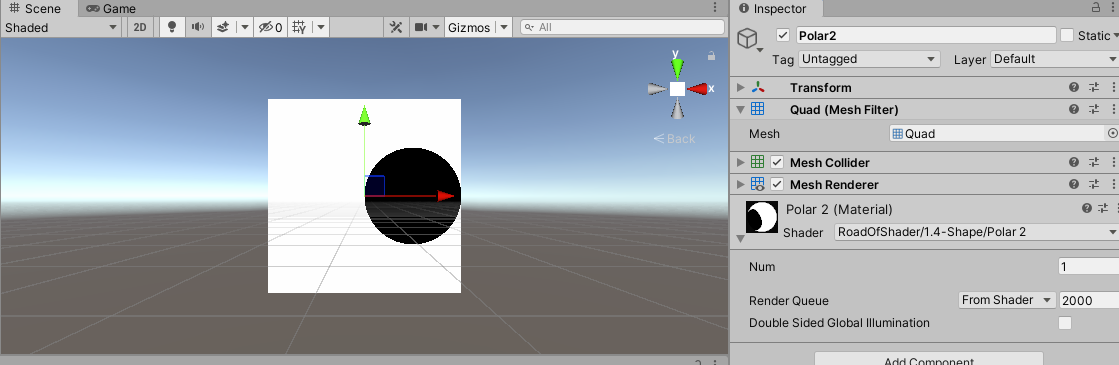
Task: Open Polar 2 material help reference
Action: click(x=1087, y=209)
